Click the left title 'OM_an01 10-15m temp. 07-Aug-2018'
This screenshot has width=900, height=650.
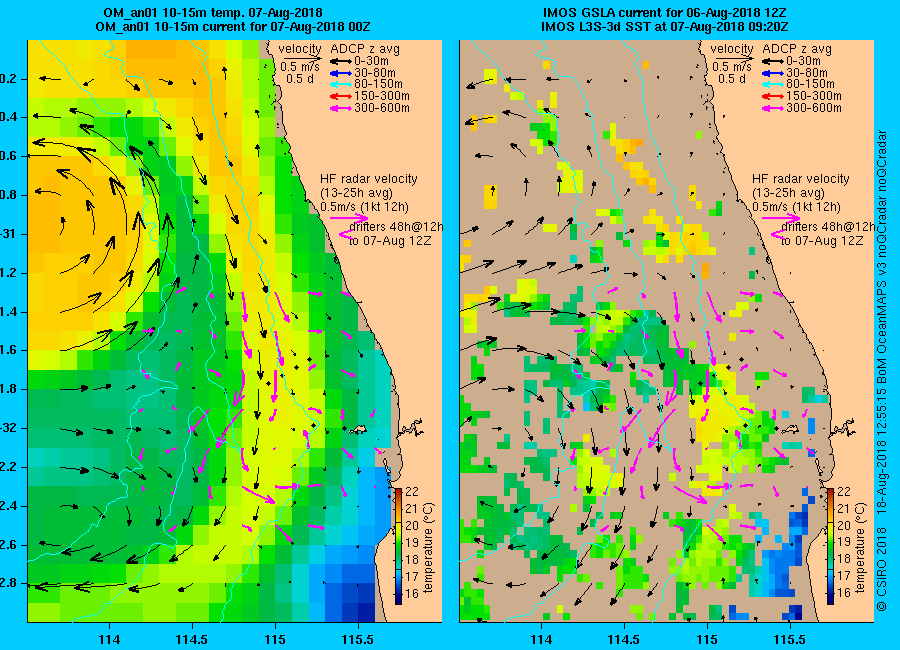(x=213, y=13)
